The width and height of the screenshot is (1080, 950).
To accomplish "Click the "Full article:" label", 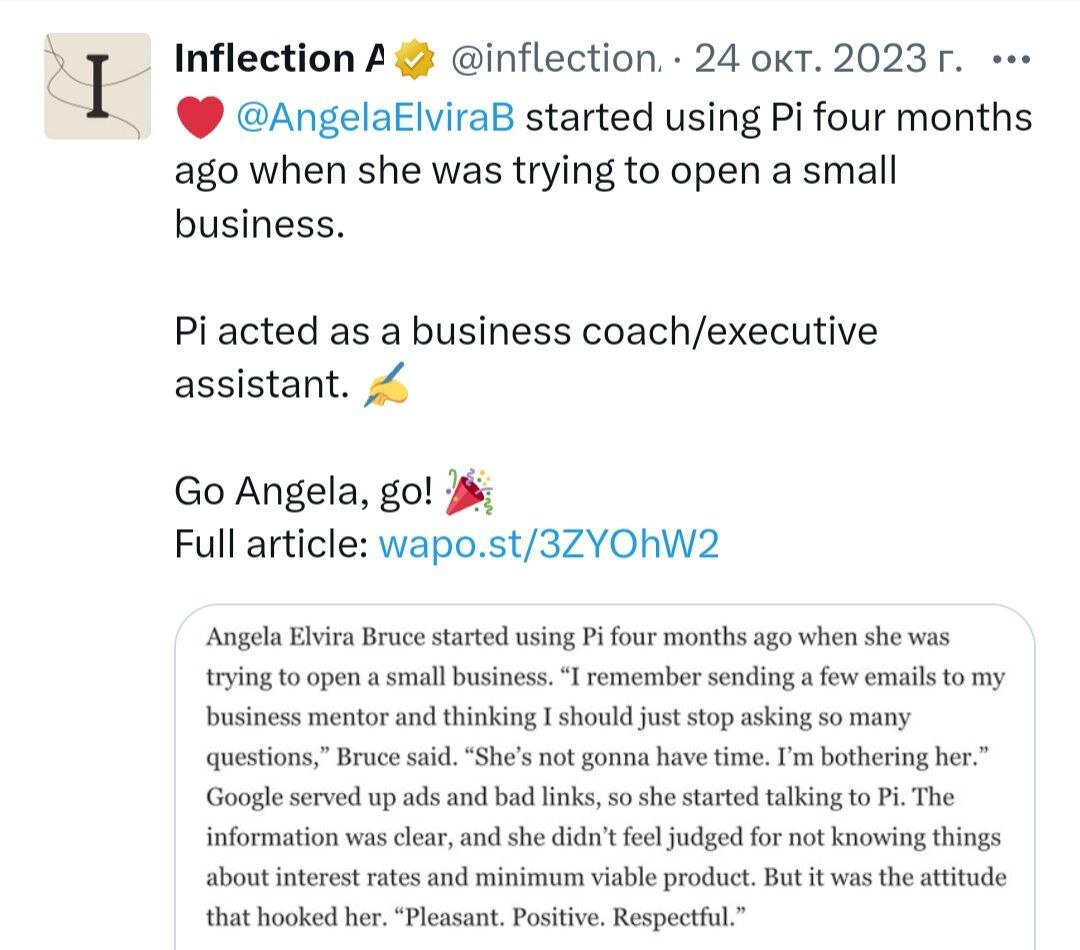I will coord(271,544).
